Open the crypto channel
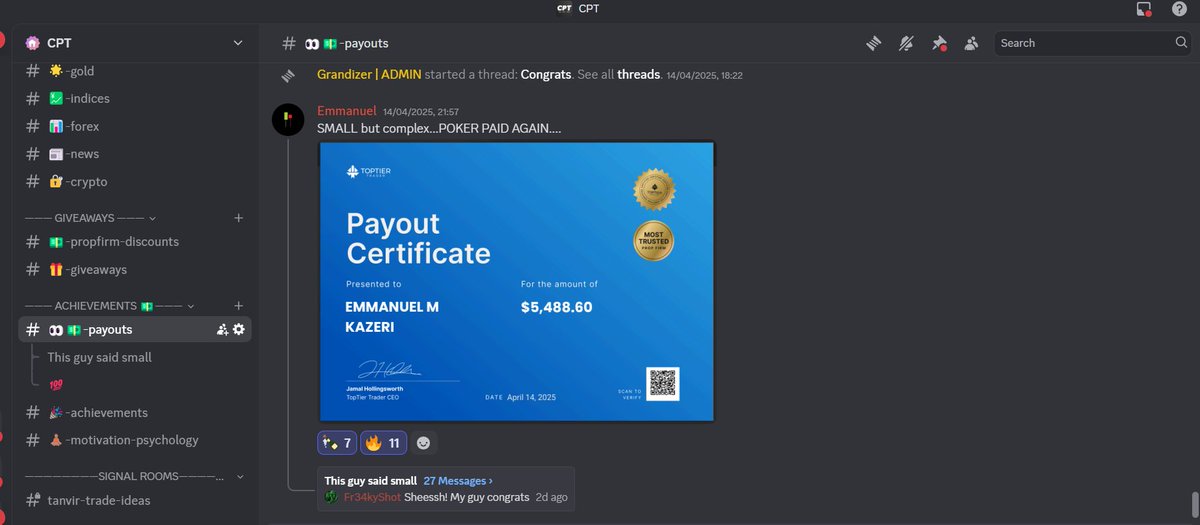Screen dimensions: 1200x525 click(x=135, y=182)
